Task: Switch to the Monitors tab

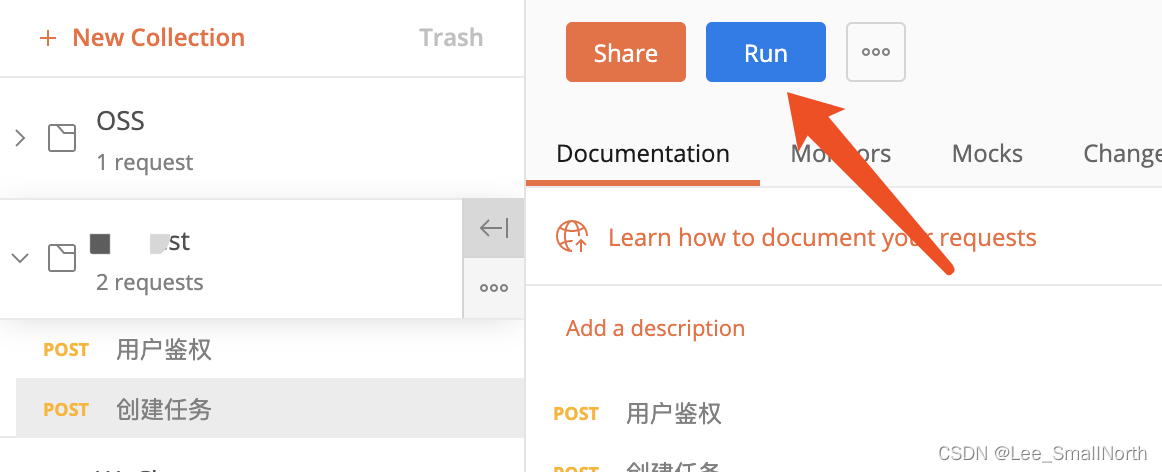Action: 840,153
